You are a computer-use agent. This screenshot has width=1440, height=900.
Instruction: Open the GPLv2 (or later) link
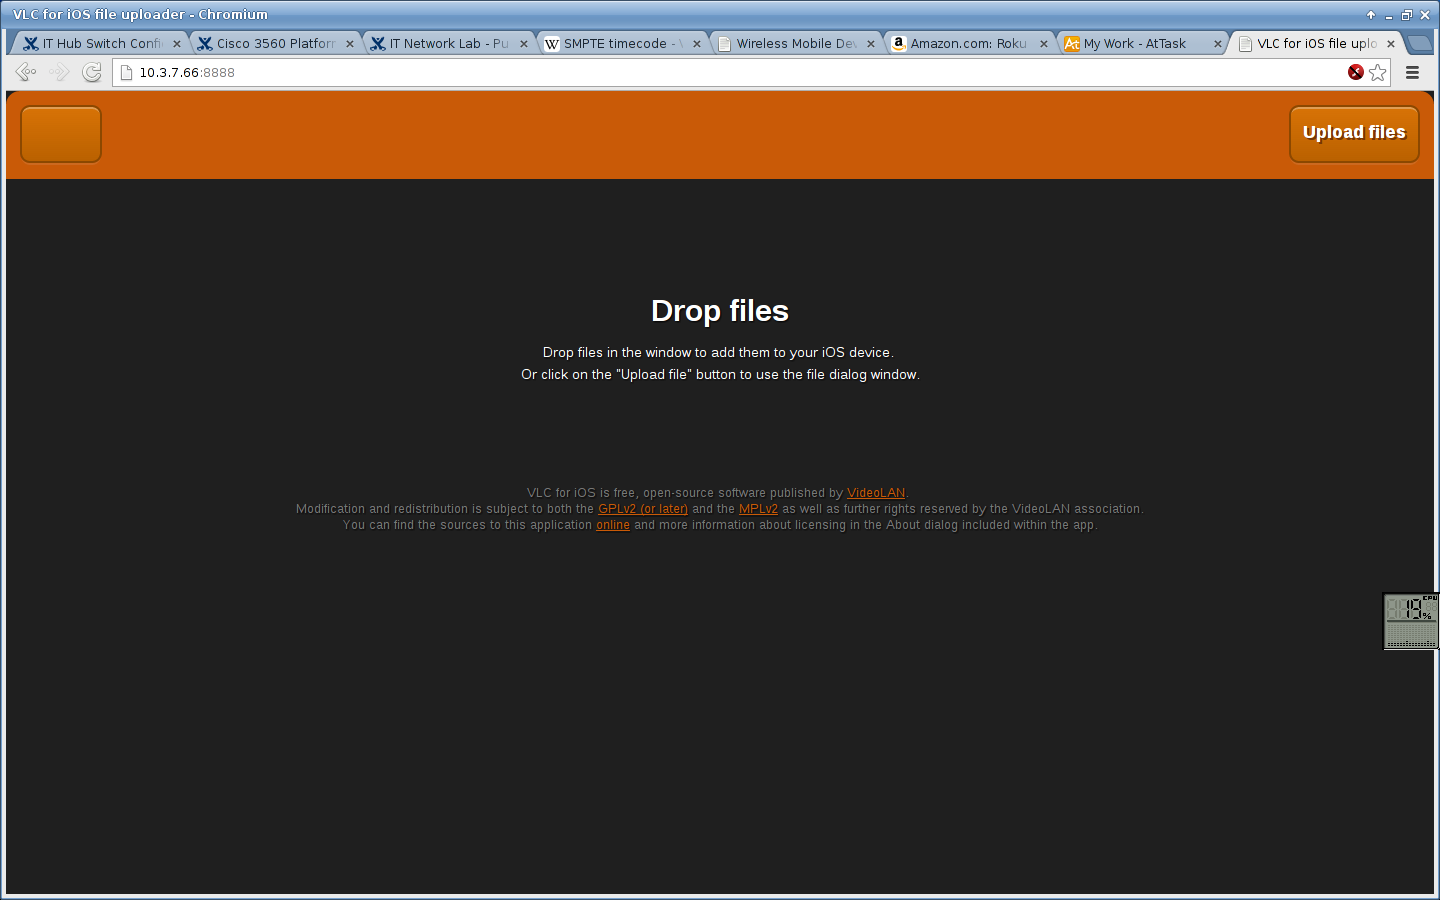click(x=643, y=509)
